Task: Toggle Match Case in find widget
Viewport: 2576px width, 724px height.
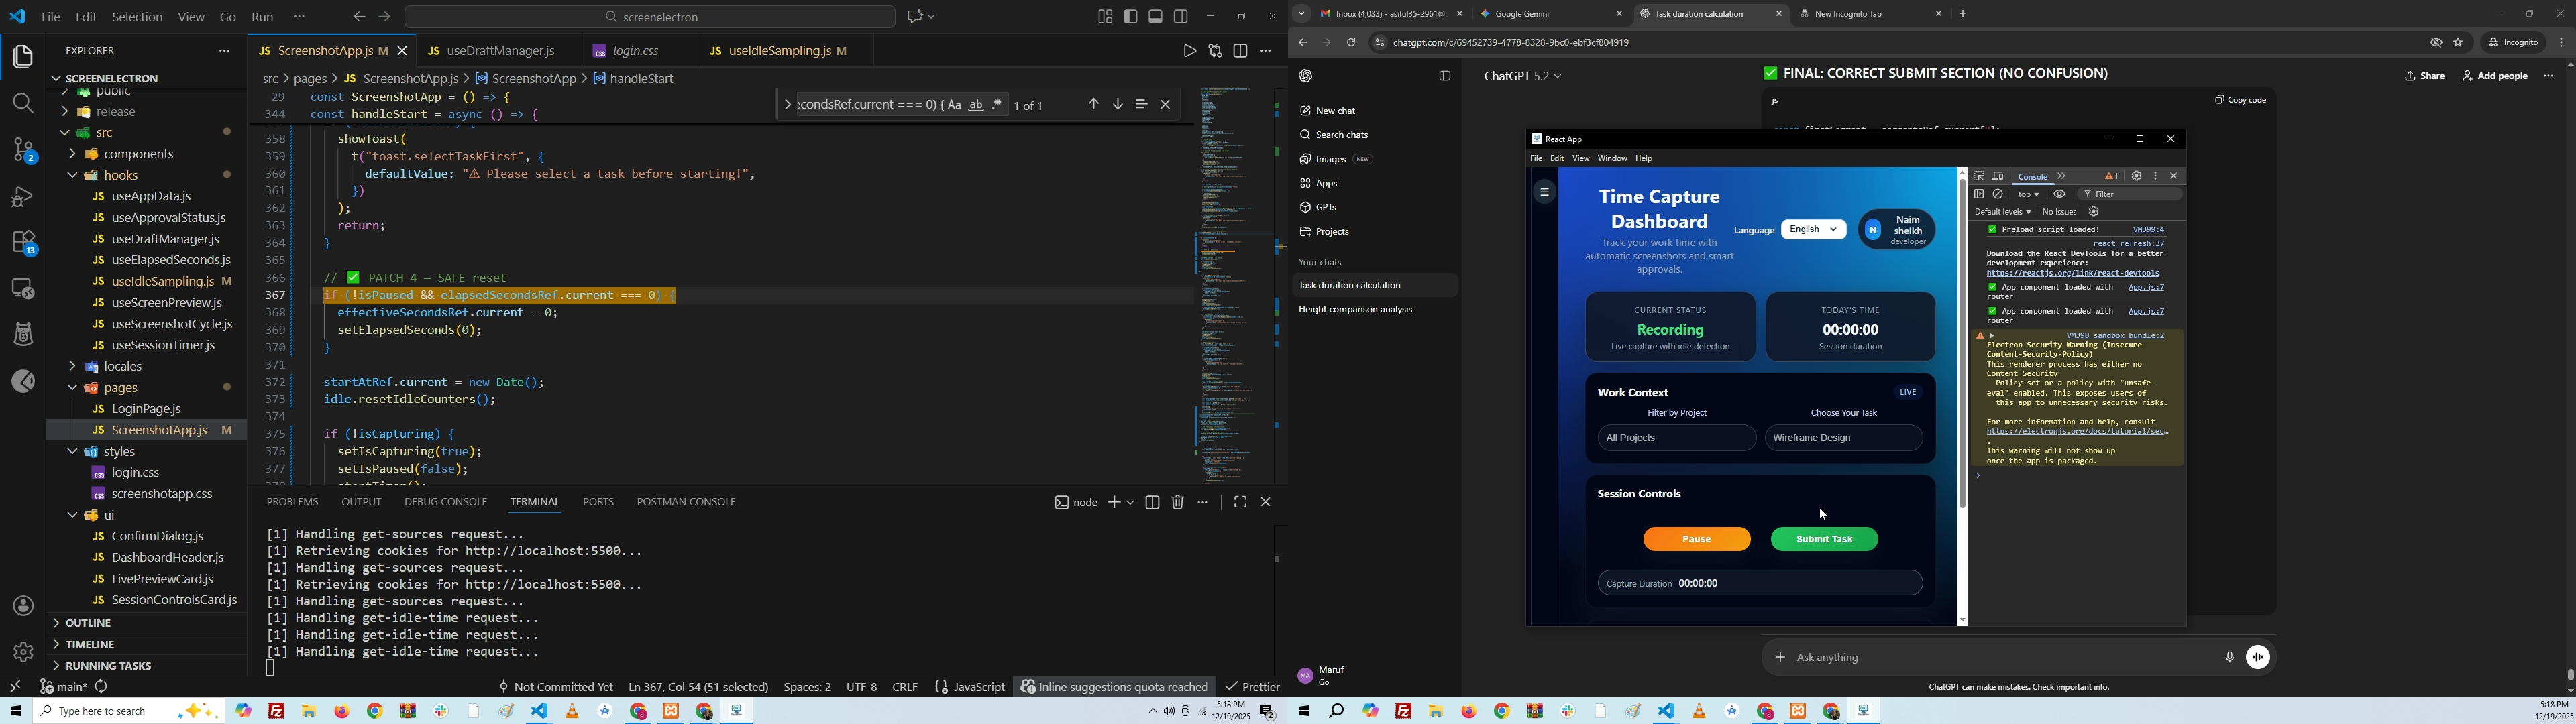Action: tap(954, 105)
